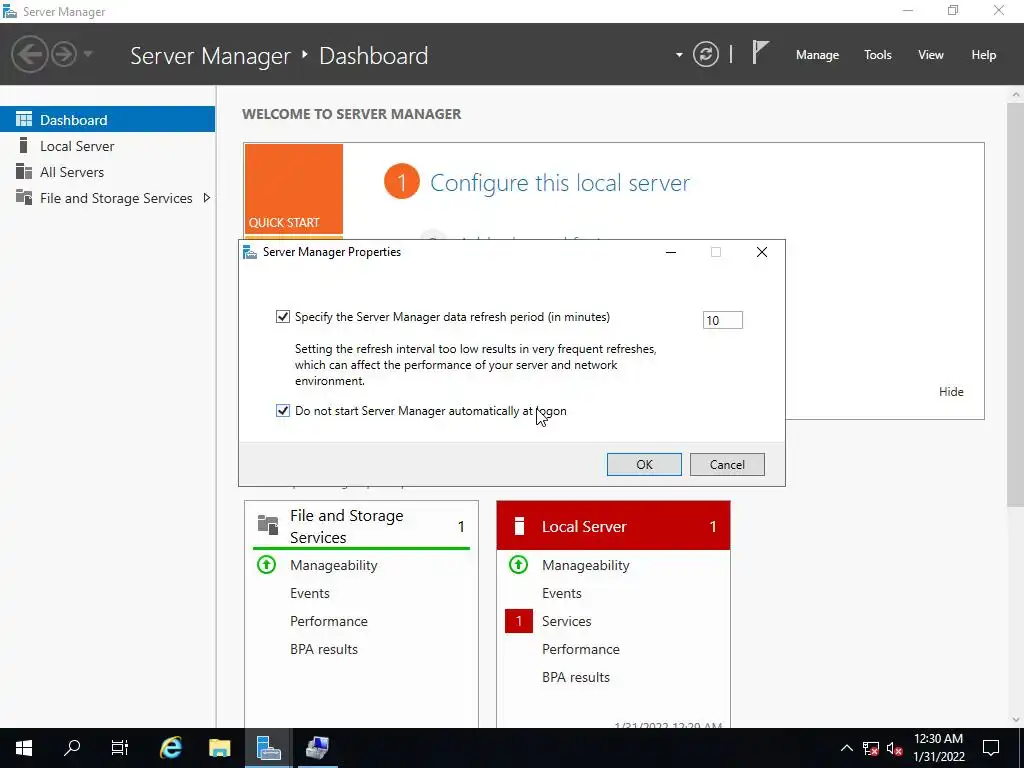
Task: Open the red Local Server tile header
Action: (613, 526)
